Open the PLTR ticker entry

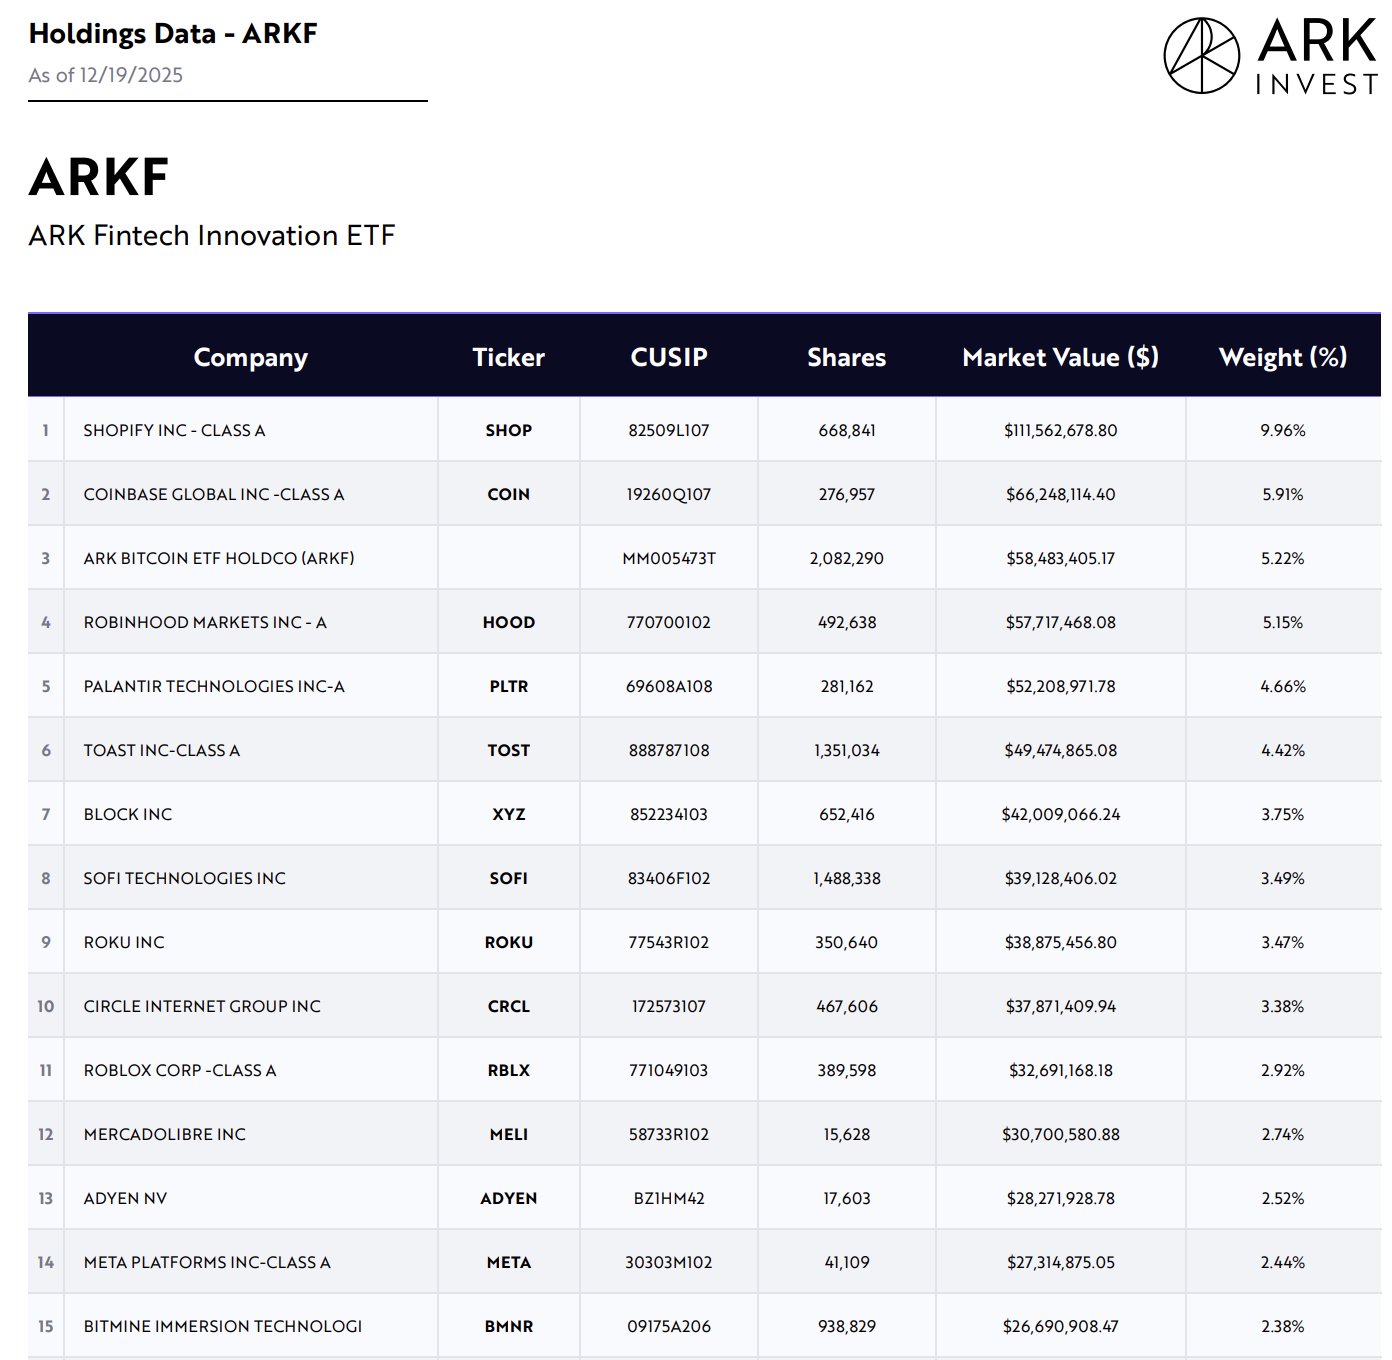pos(508,686)
